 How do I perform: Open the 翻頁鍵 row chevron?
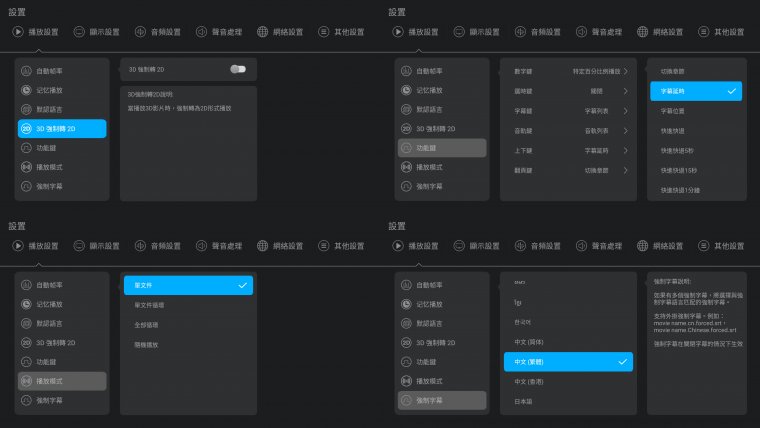click(x=626, y=169)
